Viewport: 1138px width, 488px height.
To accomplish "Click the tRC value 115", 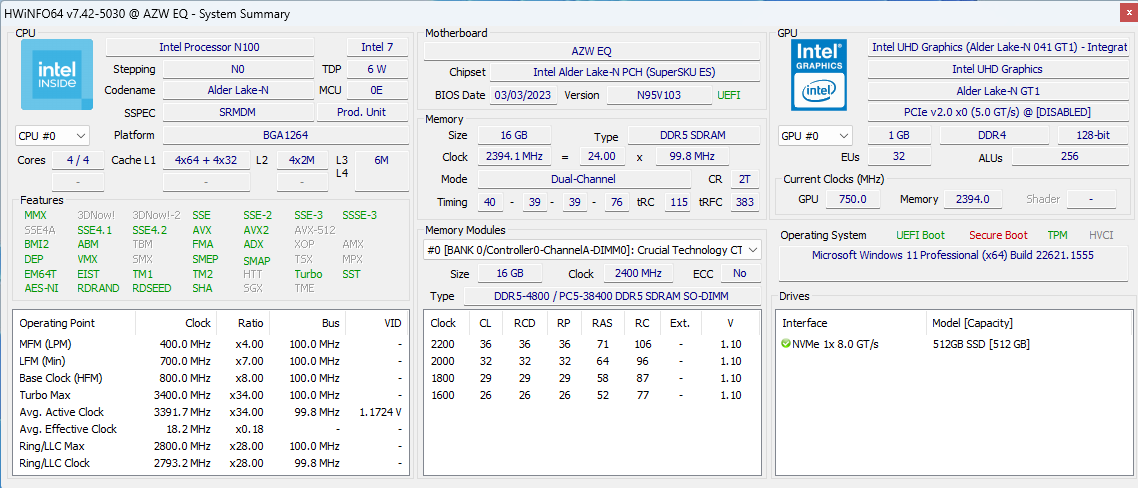I will [679, 203].
